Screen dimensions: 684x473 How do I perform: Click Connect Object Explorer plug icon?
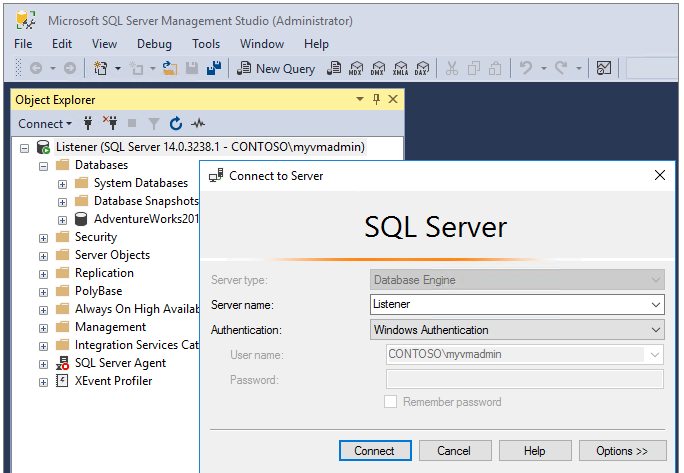(x=88, y=123)
